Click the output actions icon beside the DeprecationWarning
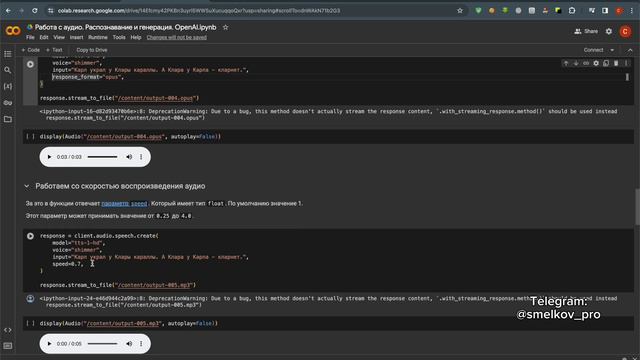This screenshot has height=360, width=640. (x=30, y=299)
